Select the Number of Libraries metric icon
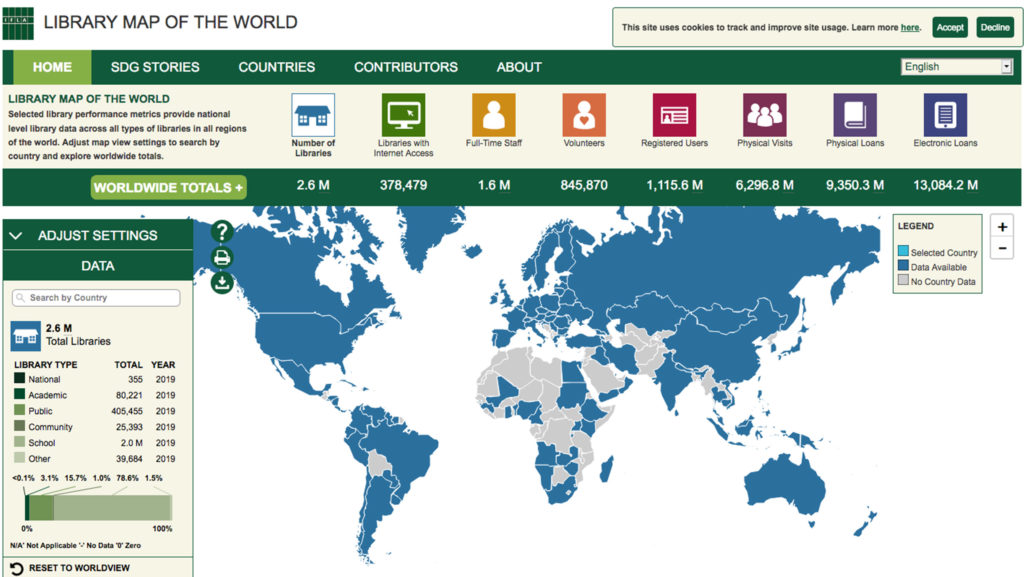Image resolution: width=1024 pixels, height=577 pixels. (313, 115)
